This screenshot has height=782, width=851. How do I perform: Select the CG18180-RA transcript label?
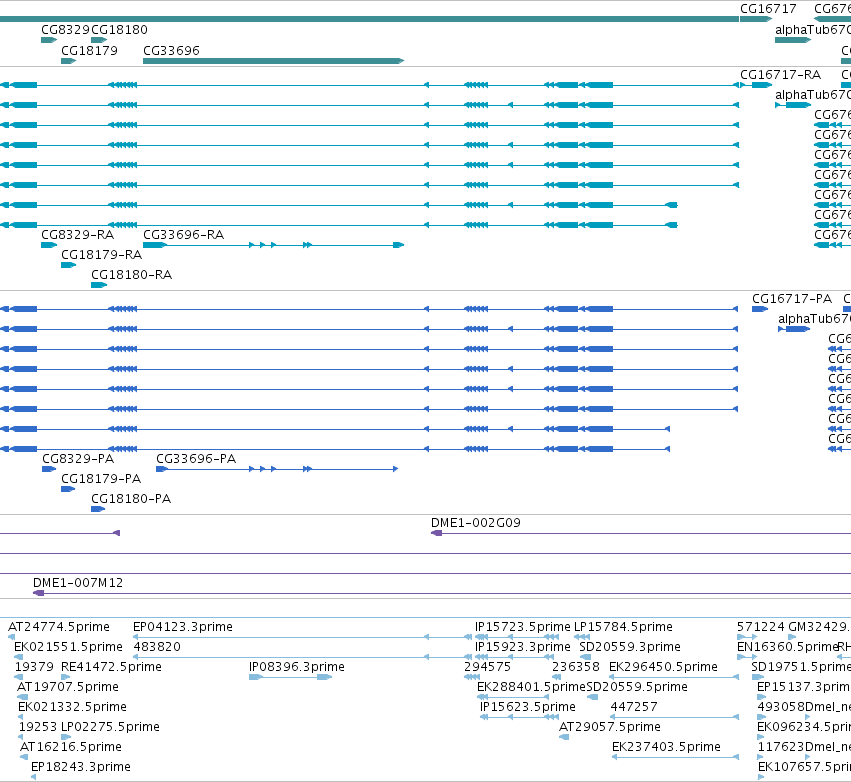131,275
